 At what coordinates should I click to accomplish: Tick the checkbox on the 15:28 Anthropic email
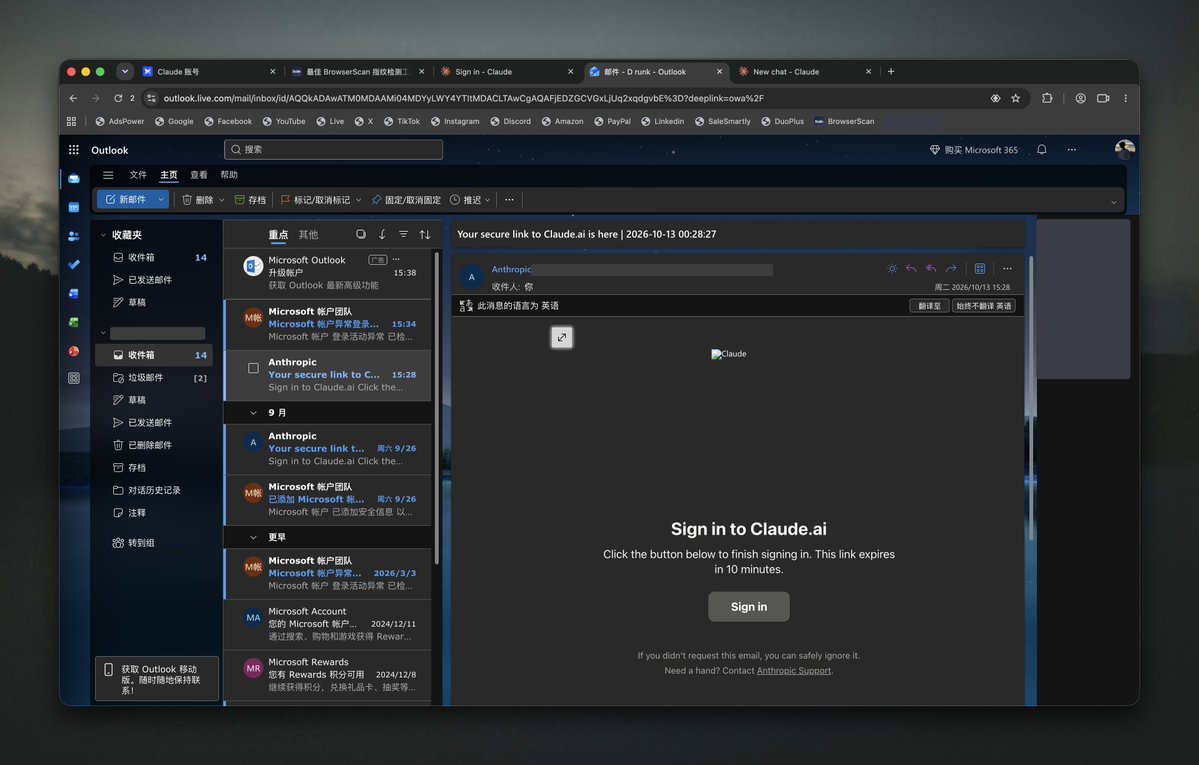point(253,368)
